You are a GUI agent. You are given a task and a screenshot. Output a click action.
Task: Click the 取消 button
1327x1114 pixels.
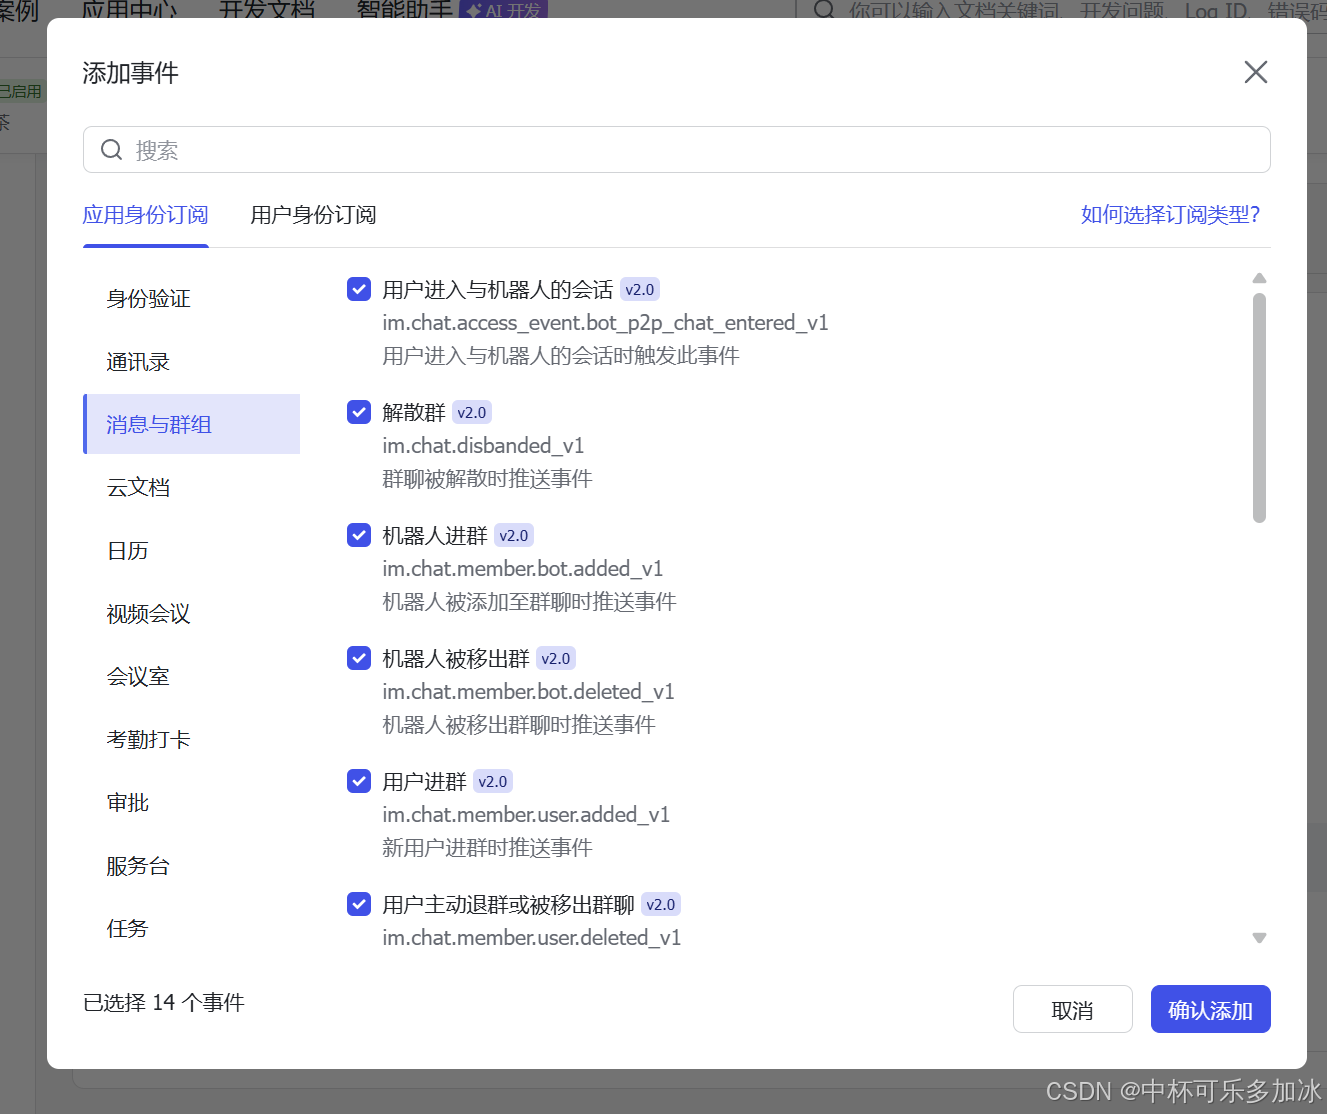[x=1072, y=1009]
